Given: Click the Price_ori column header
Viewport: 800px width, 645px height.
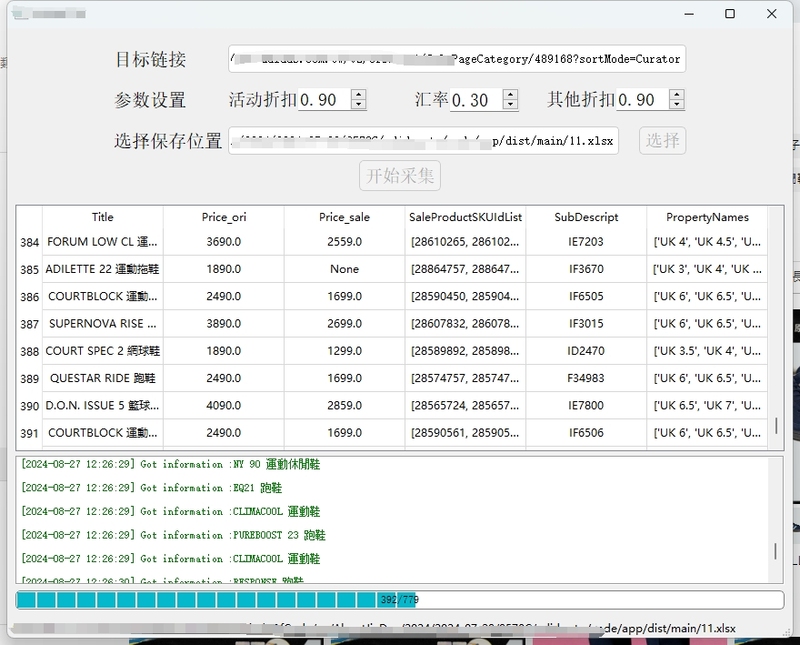Looking at the screenshot, I should [x=223, y=217].
